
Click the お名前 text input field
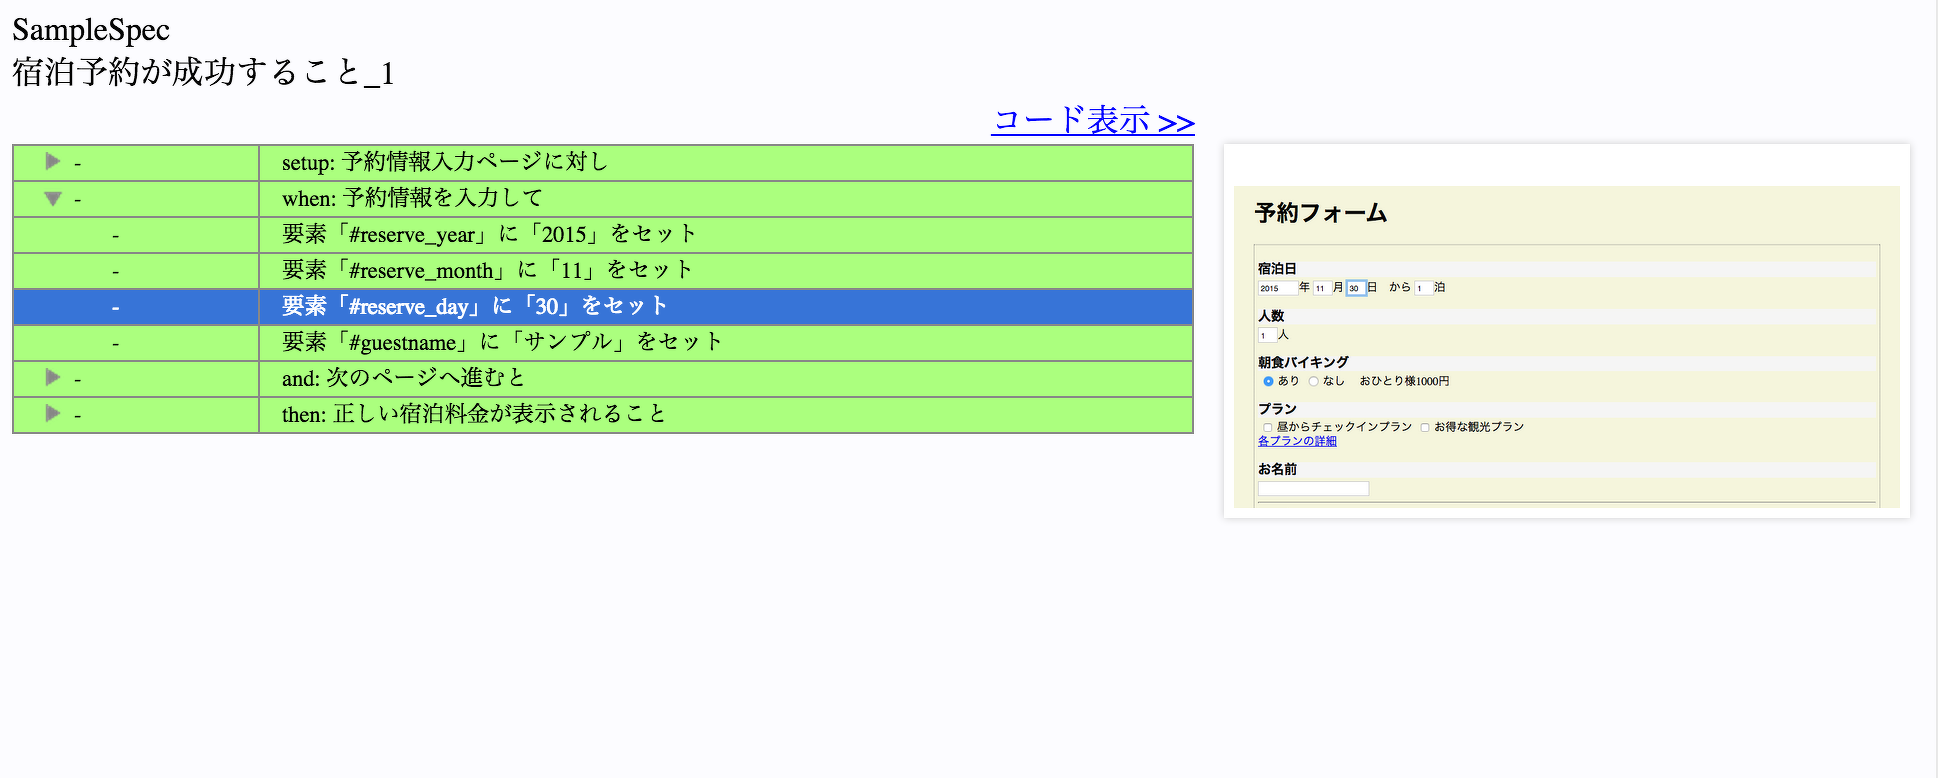[x=1312, y=489]
